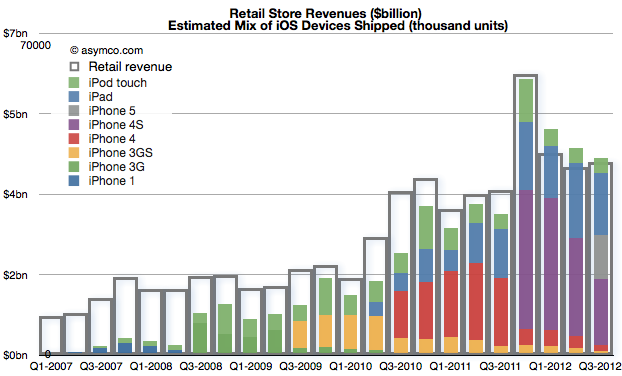Click the $7bn y-axis label
The height and width of the screenshot is (376, 622).
pyautogui.click(x=15, y=33)
